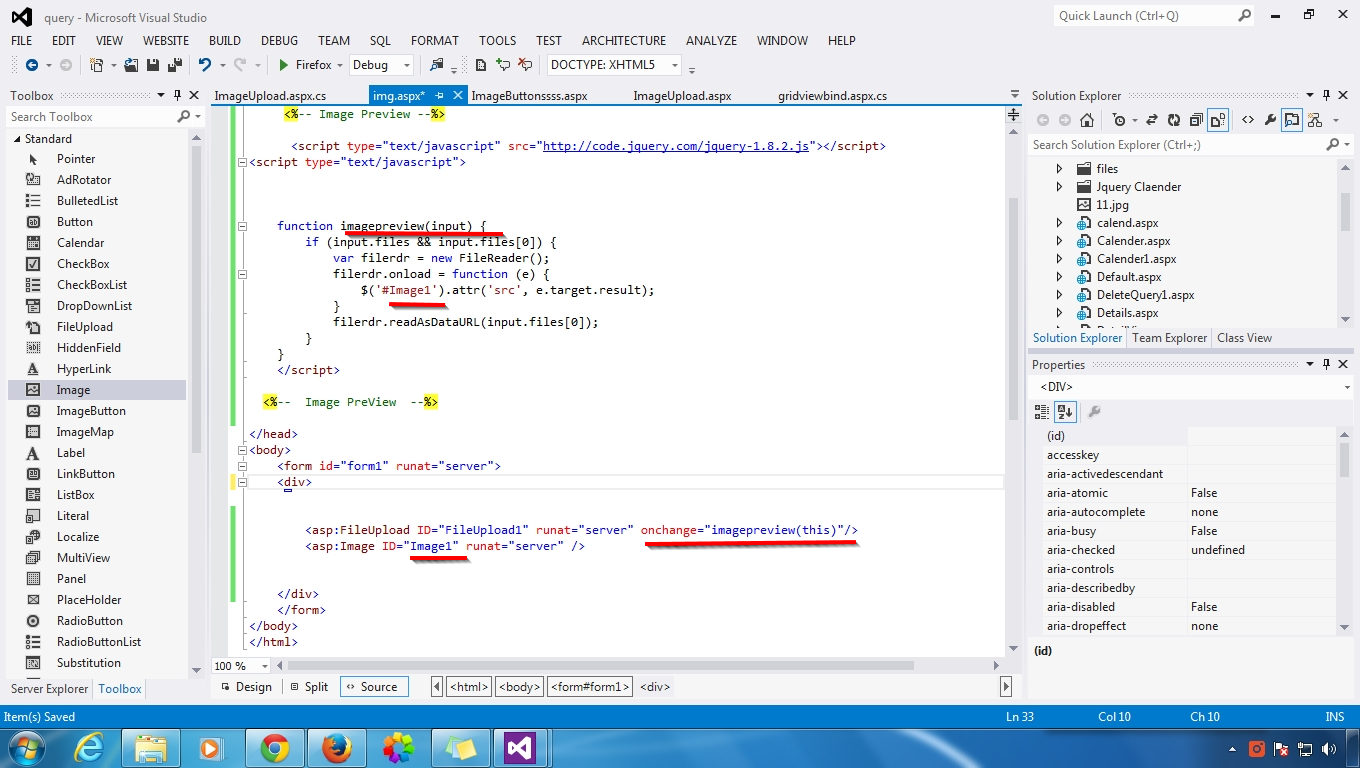The height and width of the screenshot is (768, 1360).
Task: Switch to Split view
Action: 309,687
